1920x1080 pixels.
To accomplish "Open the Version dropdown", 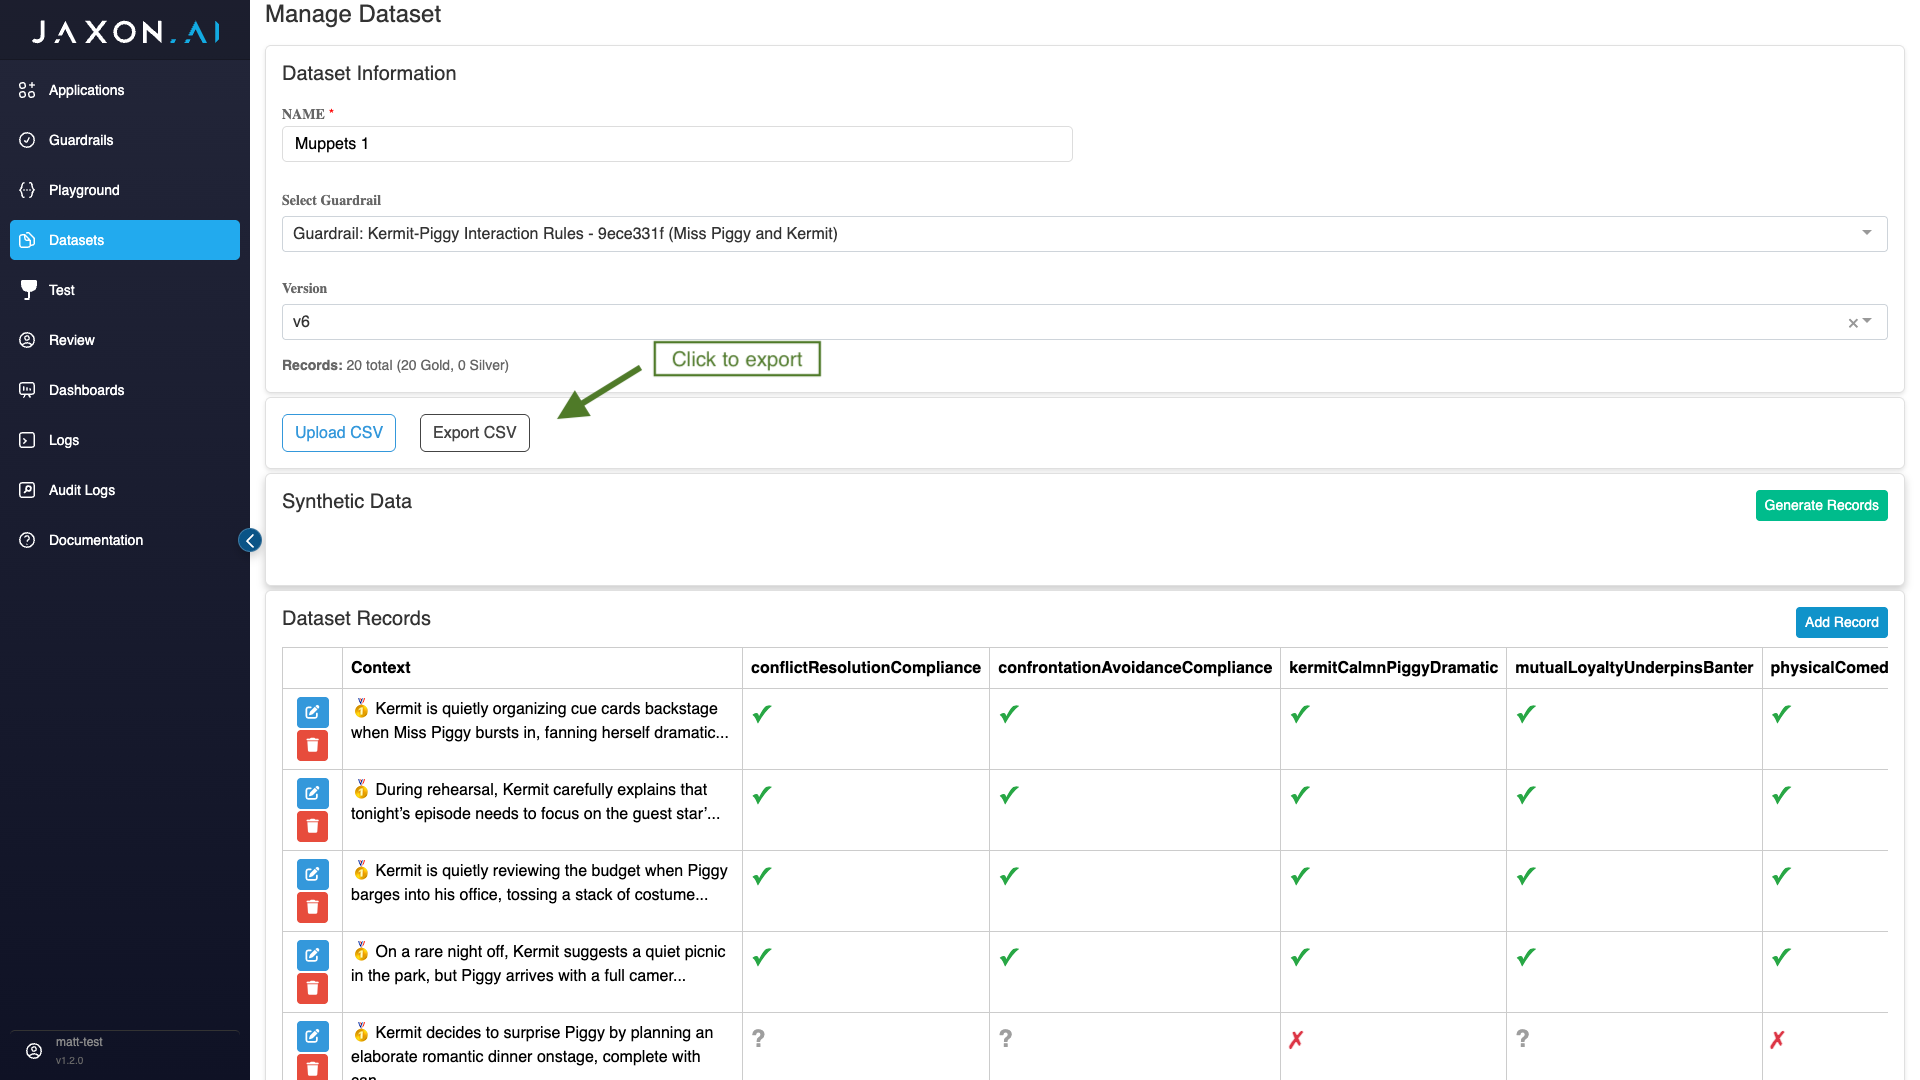I will [1868, 322].
